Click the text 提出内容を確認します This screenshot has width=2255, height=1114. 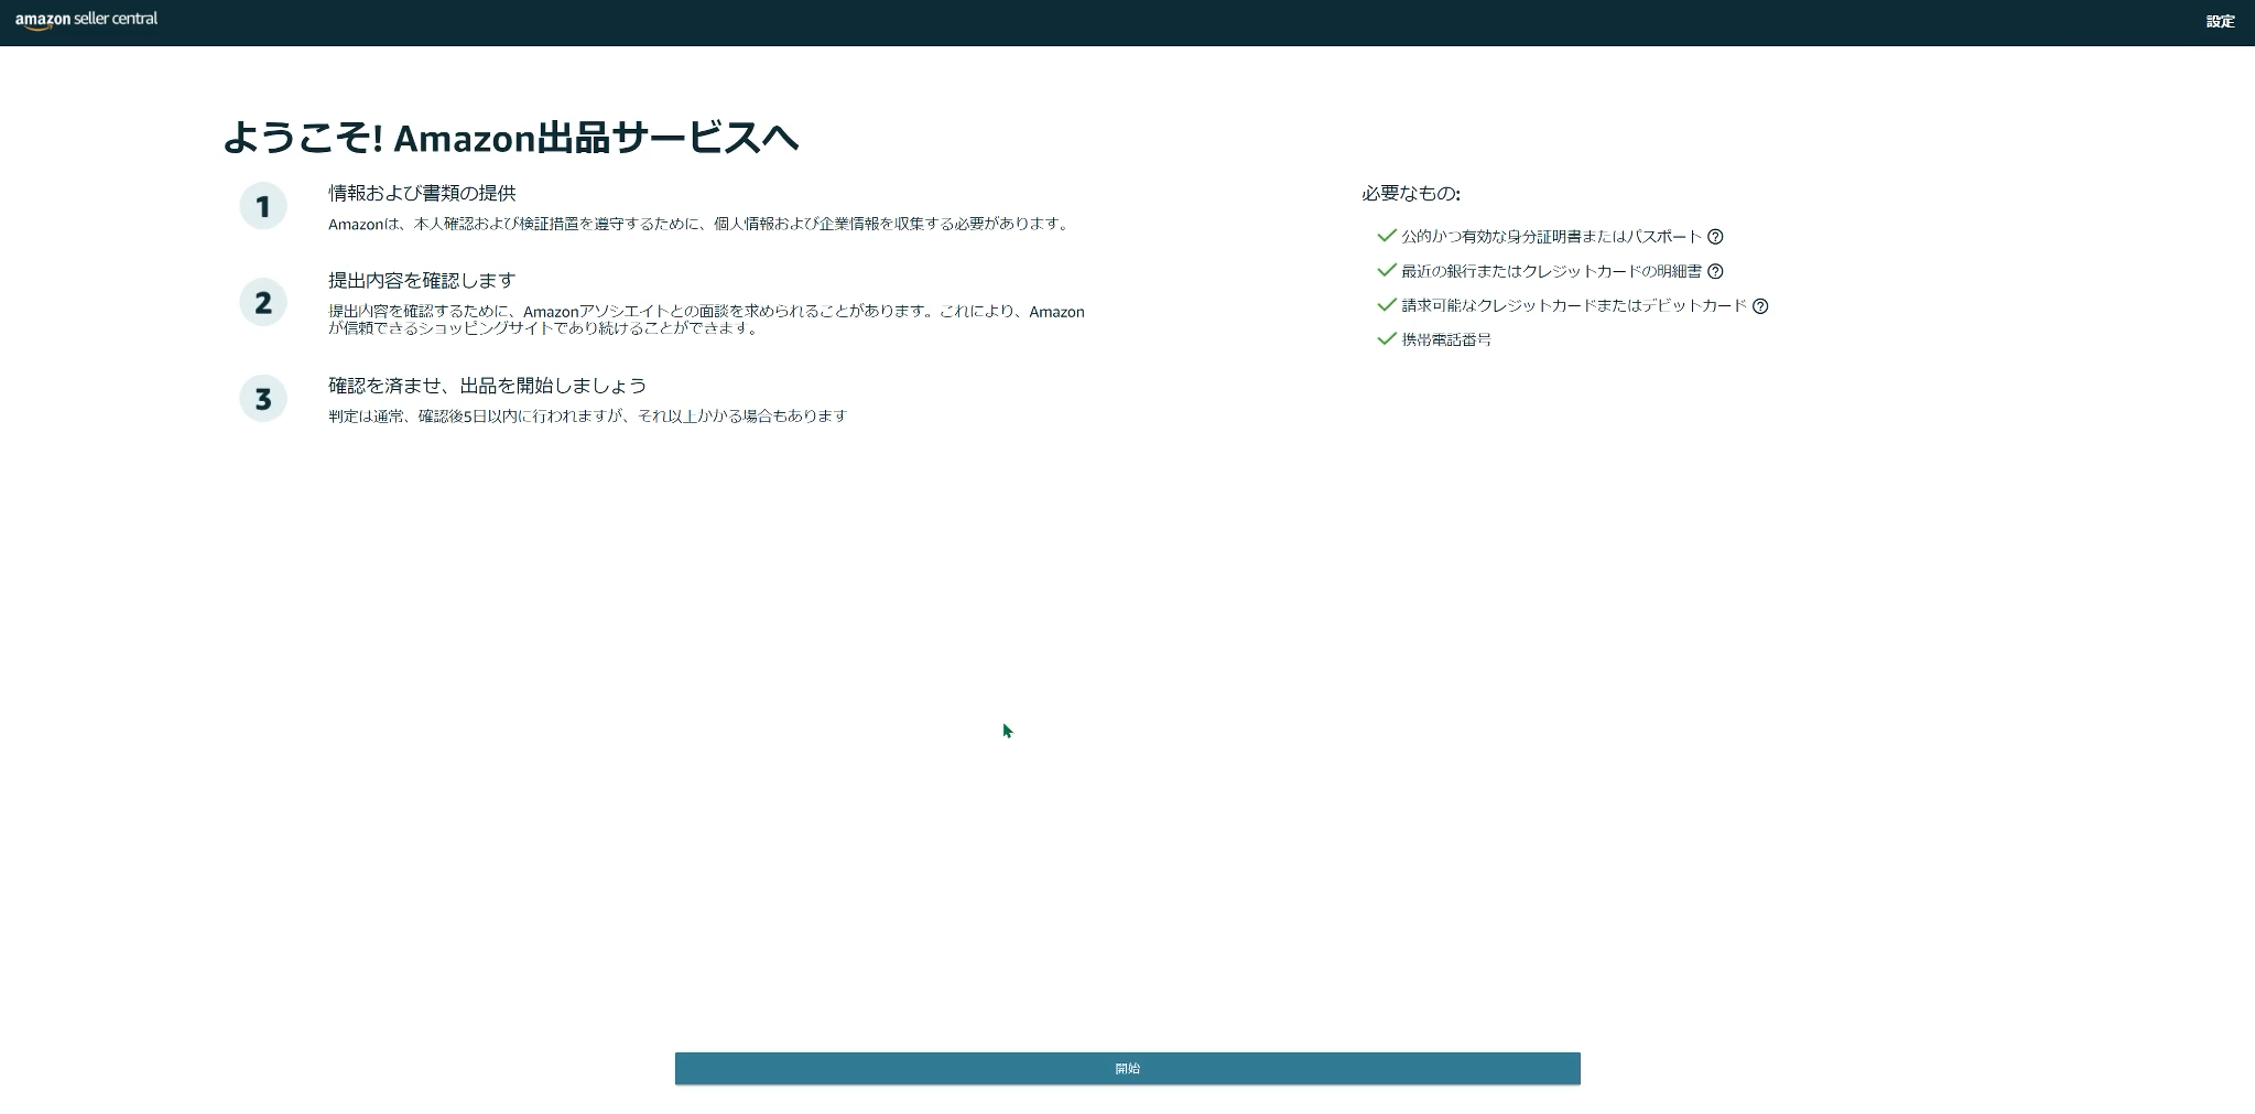tap(422, 280)
